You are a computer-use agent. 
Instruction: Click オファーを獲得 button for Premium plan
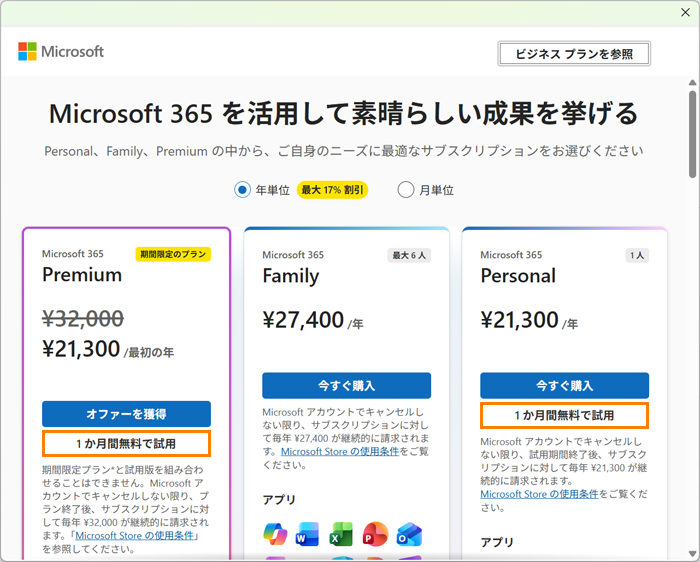click(x=126, y=414)
